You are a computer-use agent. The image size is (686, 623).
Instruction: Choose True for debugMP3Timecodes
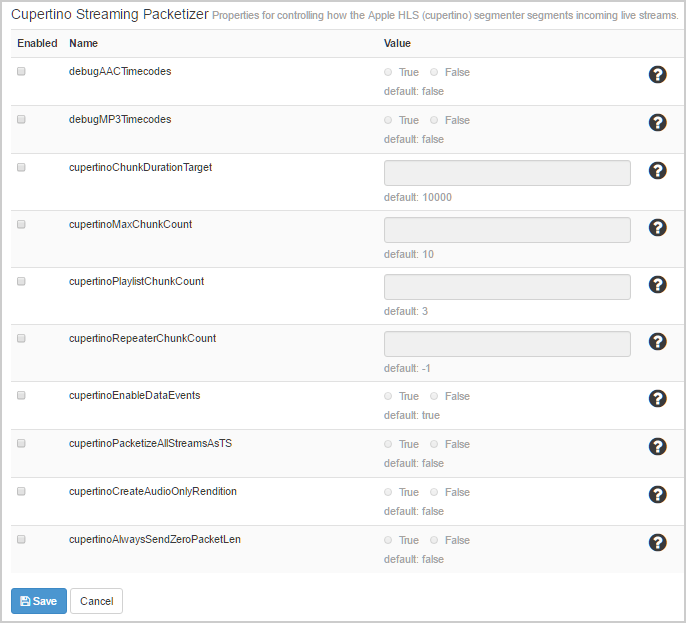[389, 120]
